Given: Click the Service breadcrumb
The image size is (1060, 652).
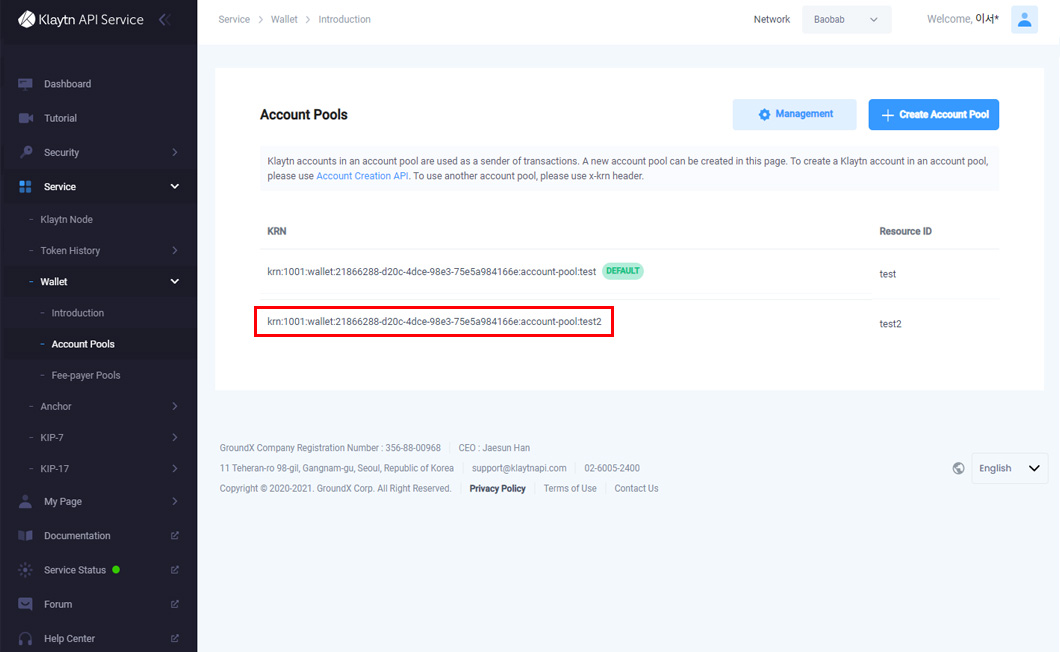Looking at the screenshot, I should [234, 20].
